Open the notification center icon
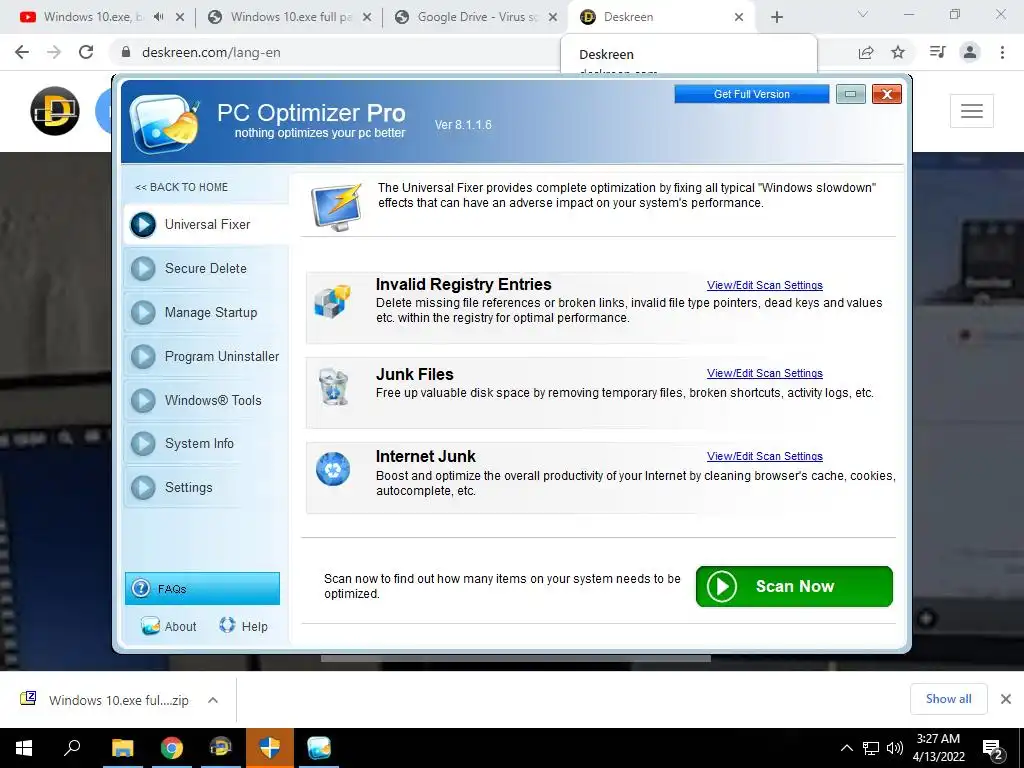The height and width of the screenshot is (768, 1024). tap(993, 749)
